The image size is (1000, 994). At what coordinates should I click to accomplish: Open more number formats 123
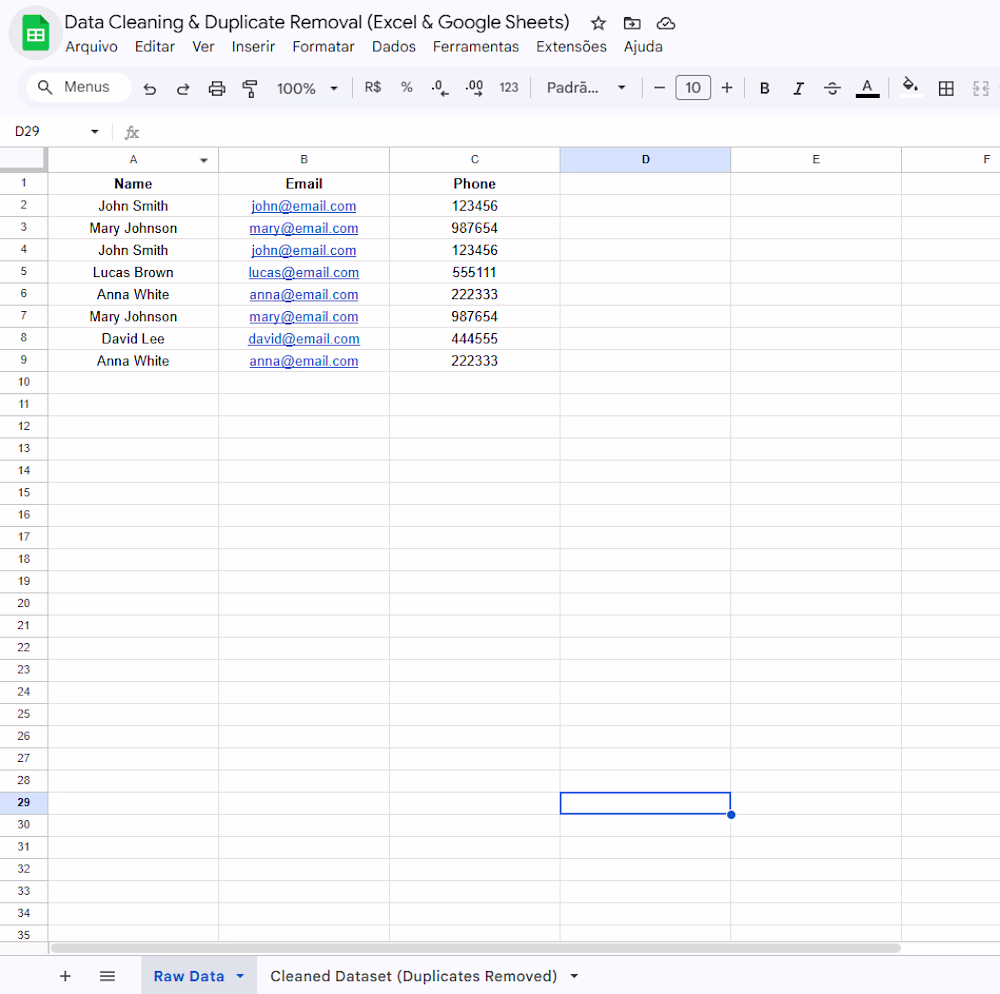pyautogui.click(x=508, y=87)
